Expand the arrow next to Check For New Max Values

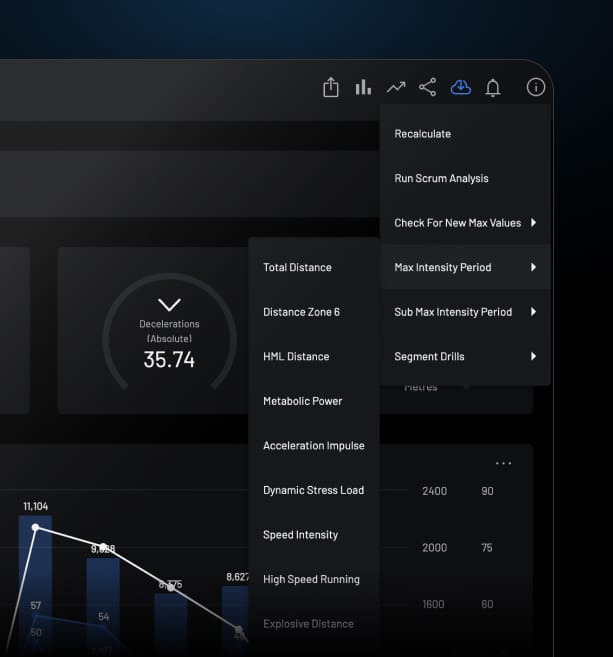[533, 222]
